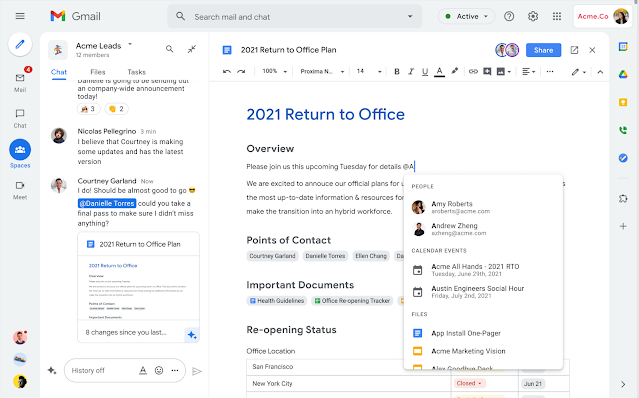The width and height of the screenshot is (639, 398).
Task: Switch to the Chat tab
Action: coord(59,72)
